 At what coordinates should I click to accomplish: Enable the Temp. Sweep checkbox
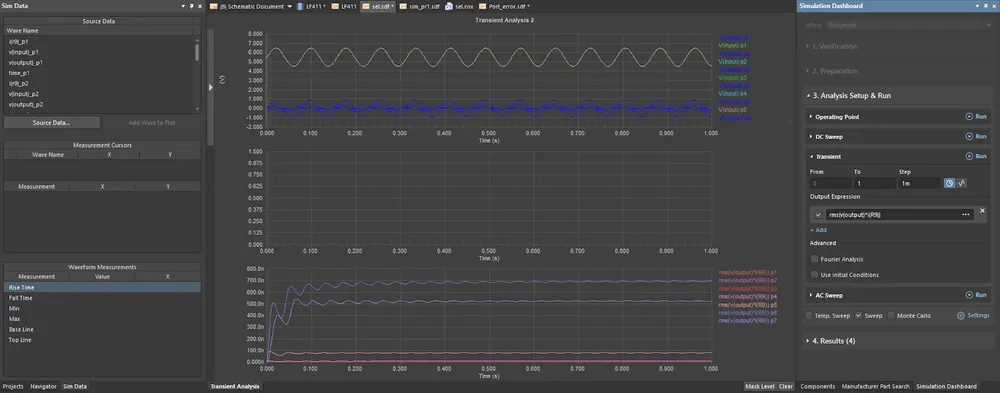[x=809, y=316]
